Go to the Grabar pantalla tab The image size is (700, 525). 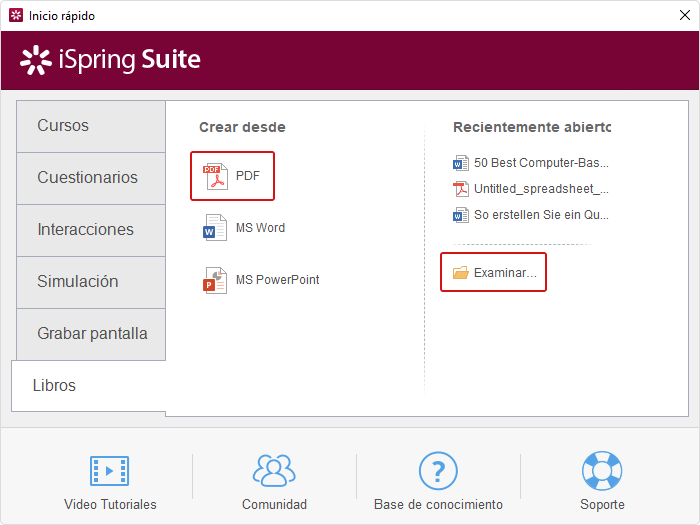tap(91, 334)
